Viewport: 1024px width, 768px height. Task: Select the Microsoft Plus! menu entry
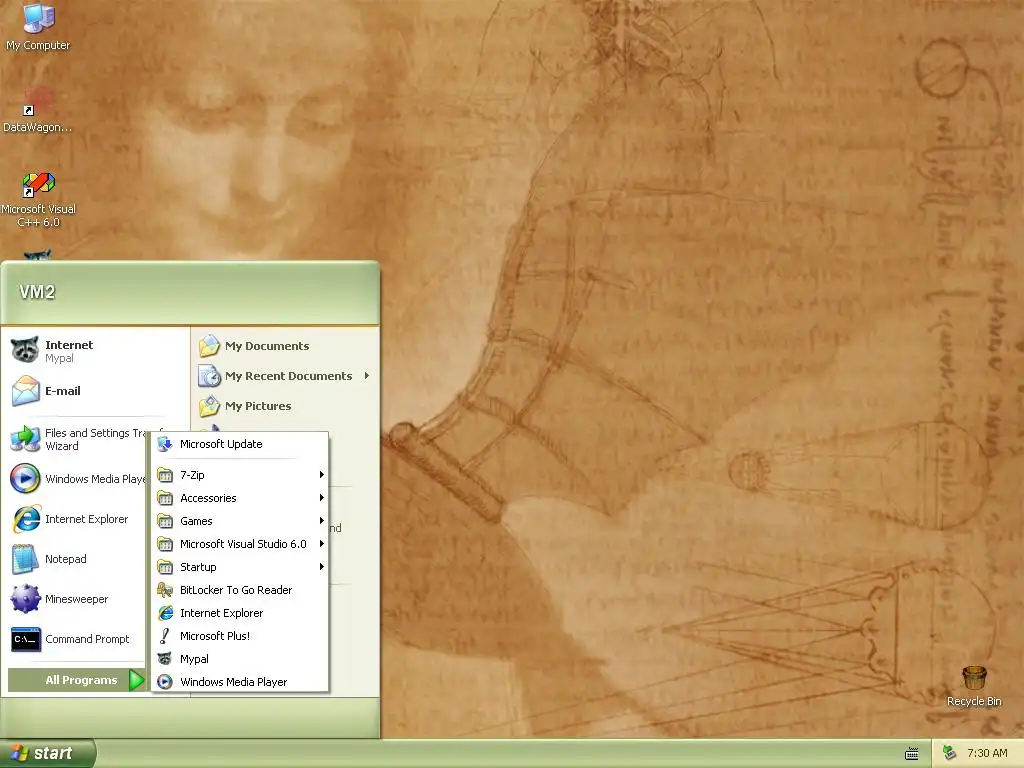(x=240, y=635)
